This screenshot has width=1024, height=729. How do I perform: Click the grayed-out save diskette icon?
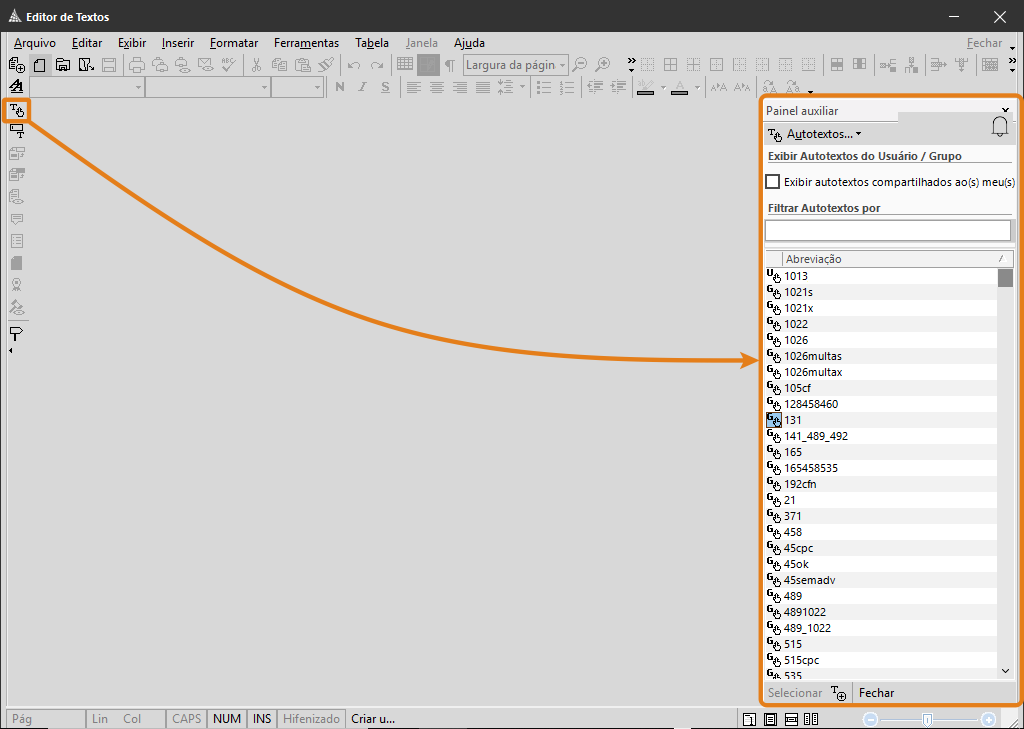[x=108, y=65]
